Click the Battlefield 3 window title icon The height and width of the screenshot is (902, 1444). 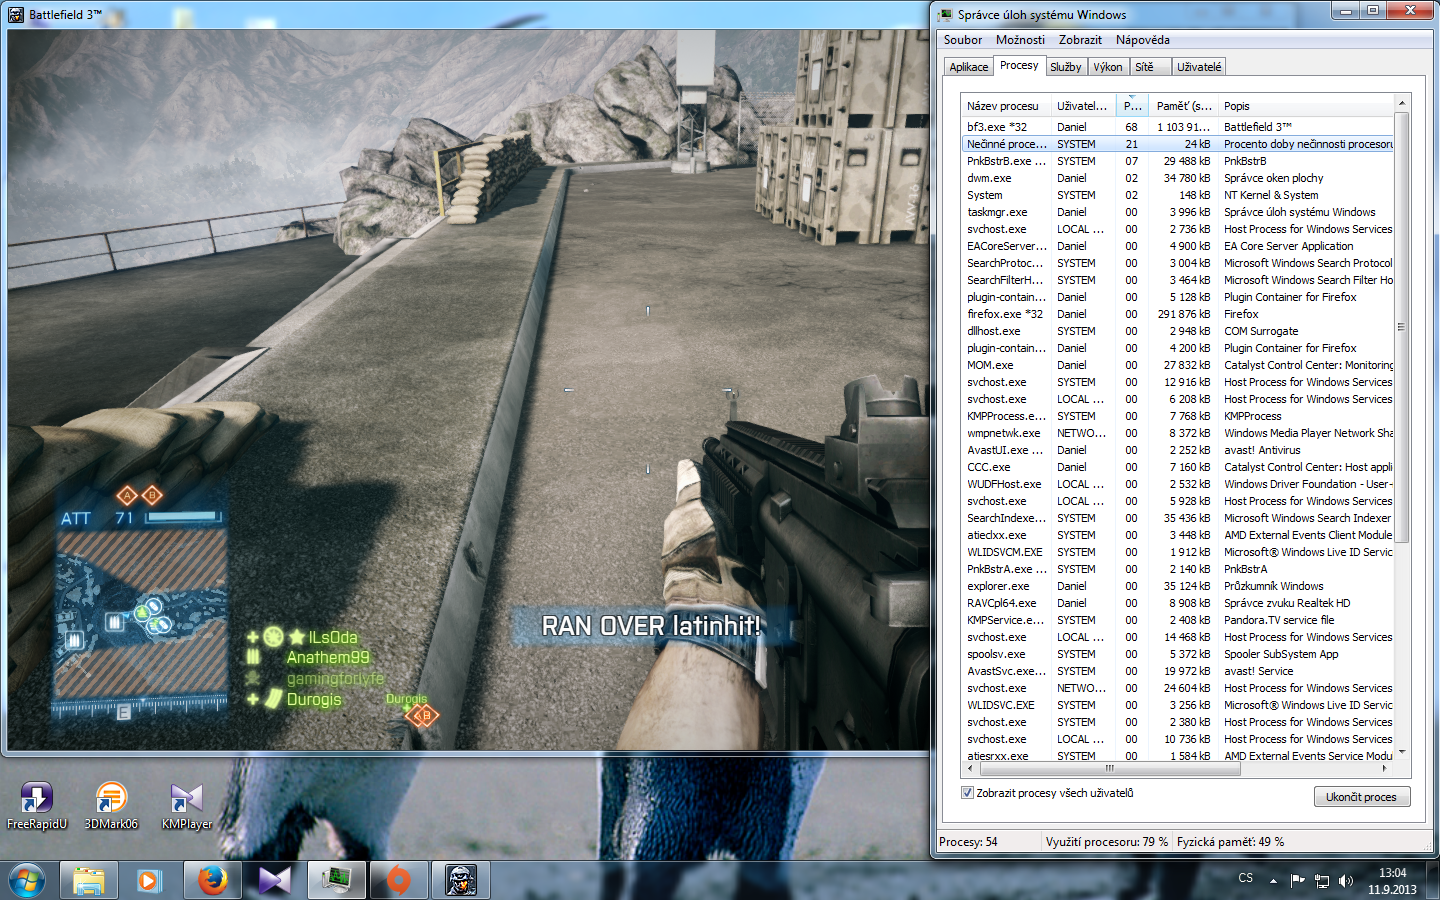pos(15,15)
